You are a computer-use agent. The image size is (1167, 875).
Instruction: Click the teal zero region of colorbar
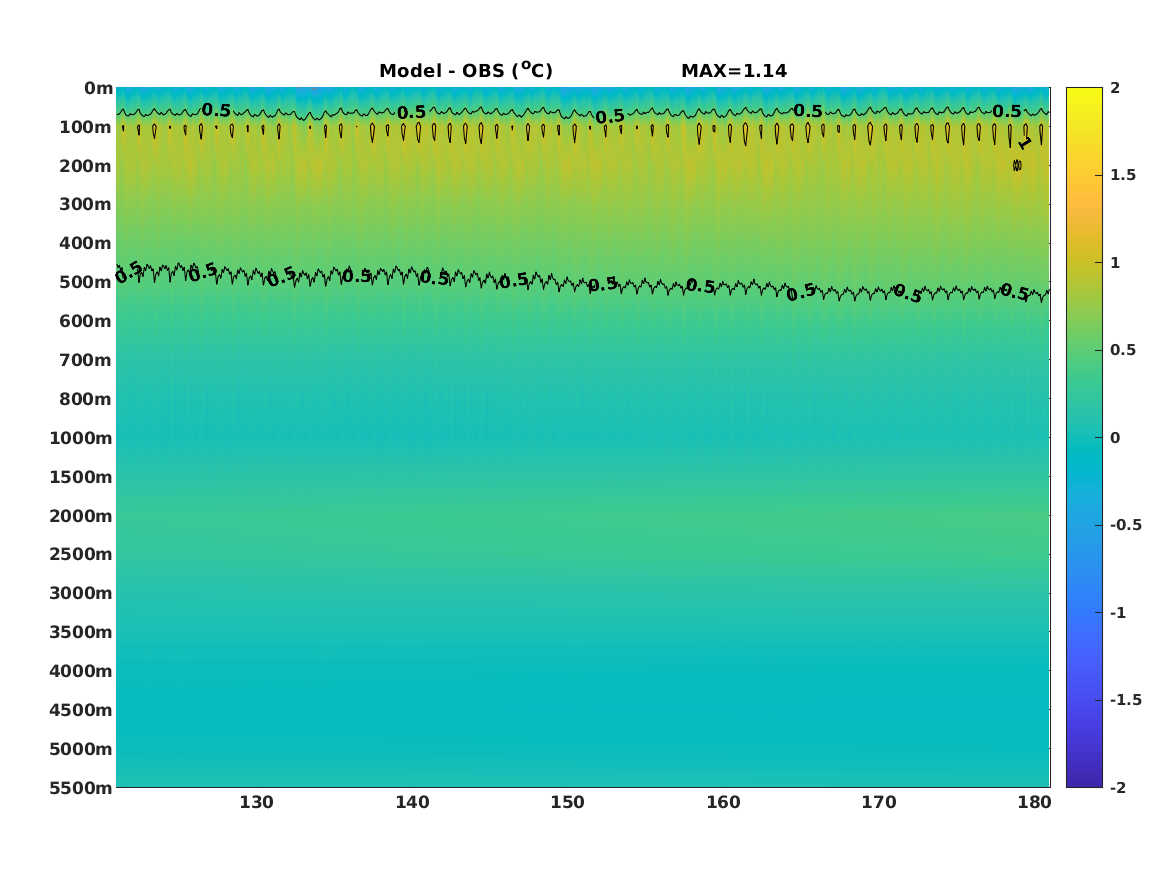1084,438
